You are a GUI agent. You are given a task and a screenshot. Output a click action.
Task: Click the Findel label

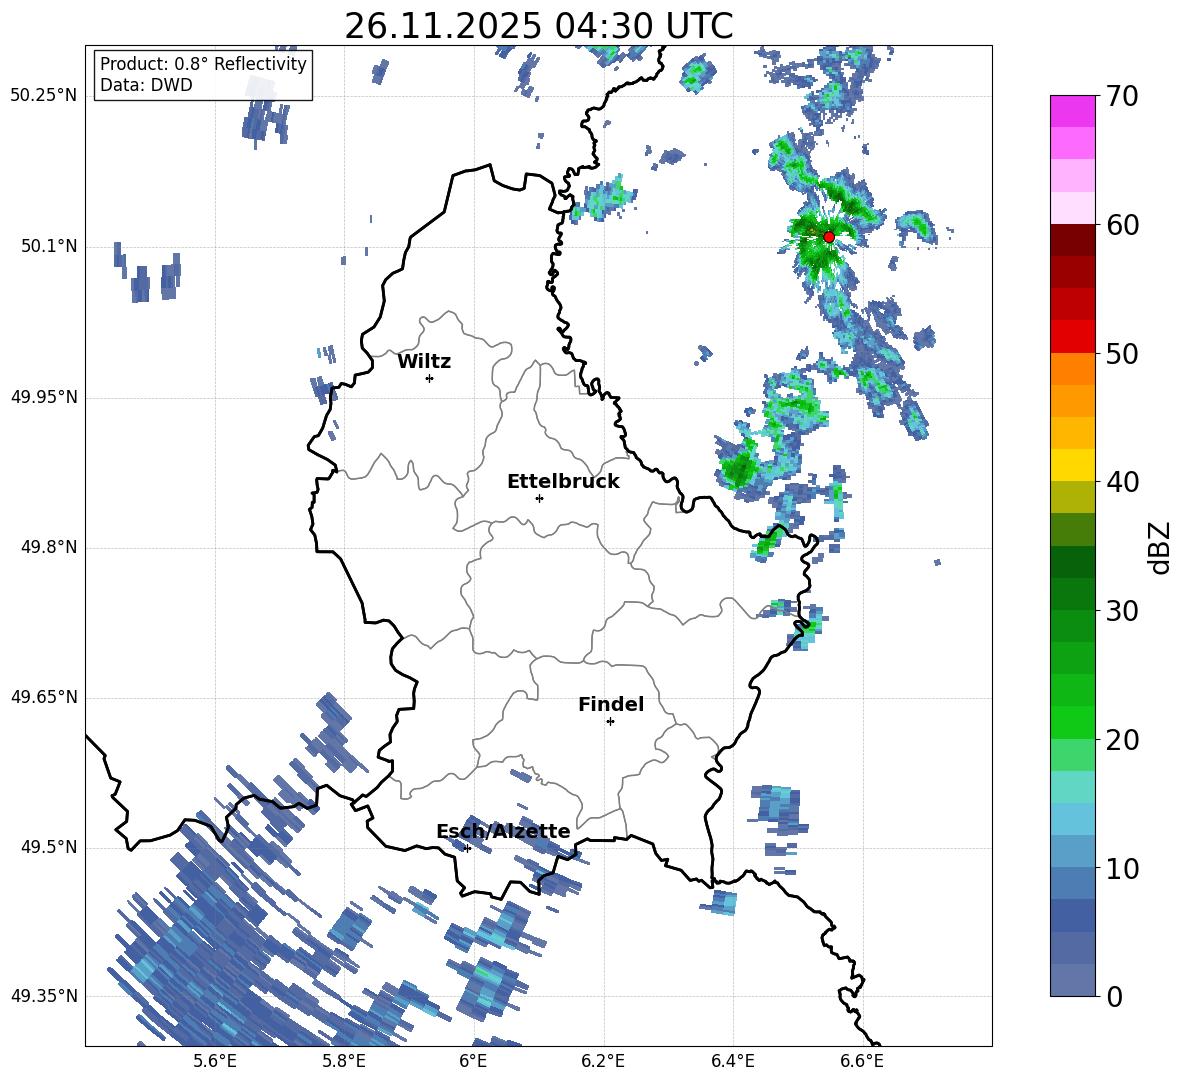coord(611,704)
